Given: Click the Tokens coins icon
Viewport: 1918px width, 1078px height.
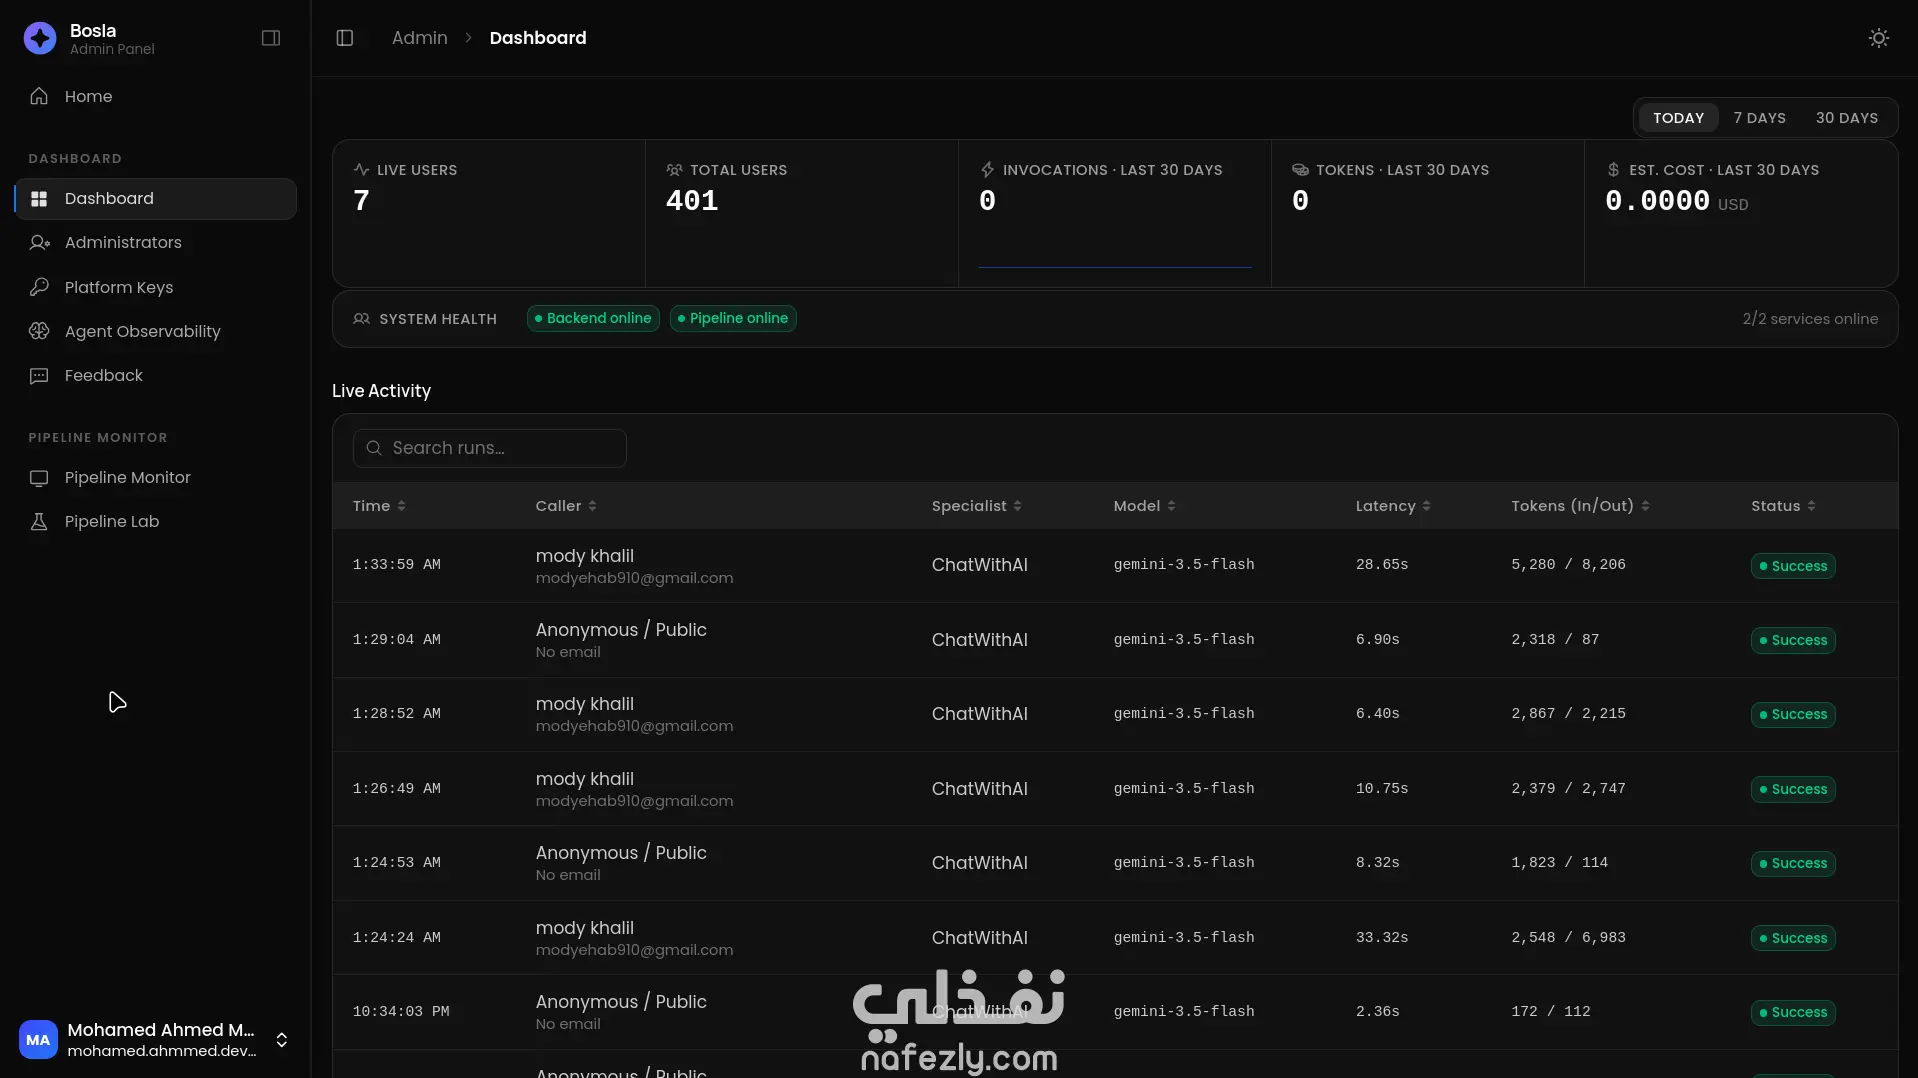Looking at the screenshot, I should (1300, 170).
